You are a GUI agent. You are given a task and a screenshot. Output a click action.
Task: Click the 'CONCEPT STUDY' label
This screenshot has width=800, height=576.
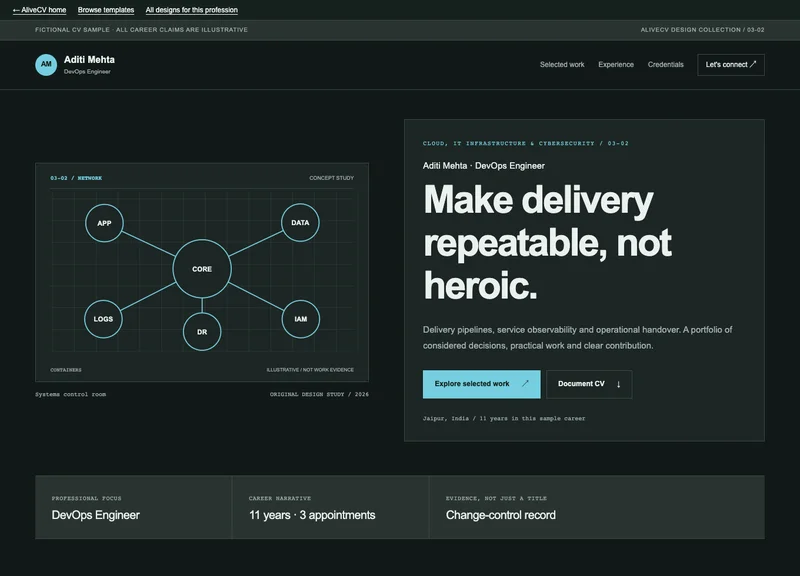[331, 178]
